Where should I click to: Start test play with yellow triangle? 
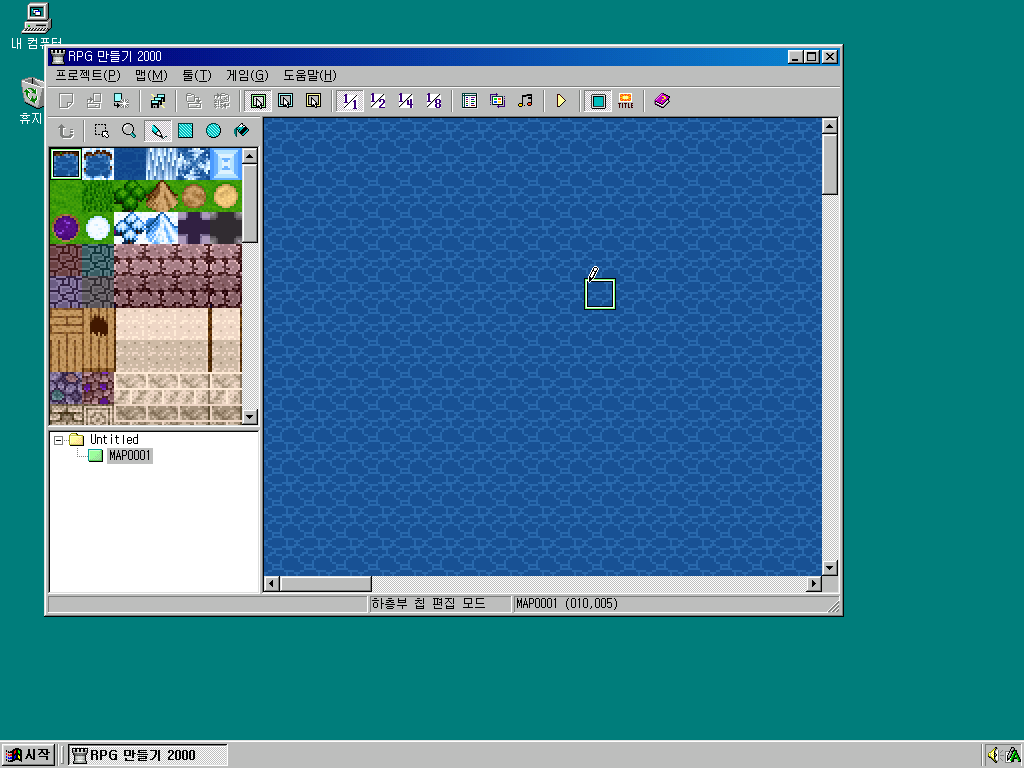click(x=561, y=101)
